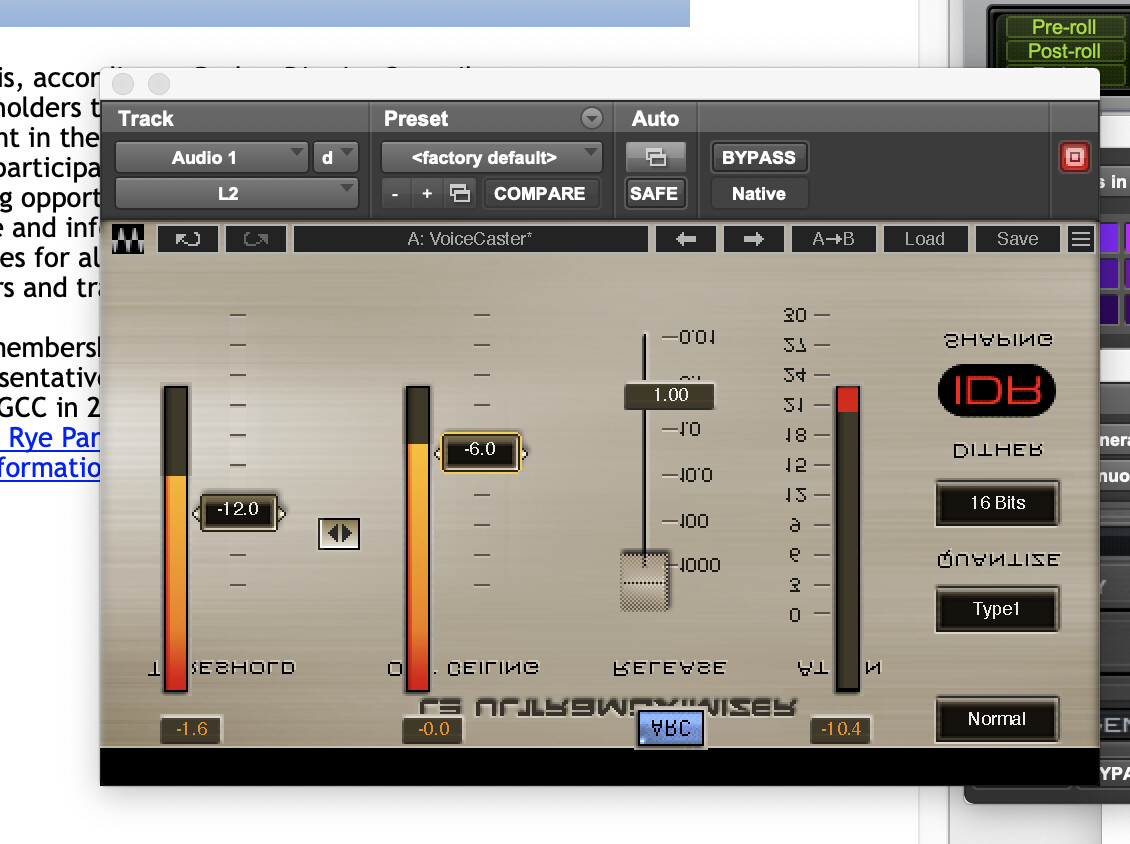1130x844 pixels.
Task: Click the attenuation meter bar
Action: pyautogui.click(x=848, y=538)
